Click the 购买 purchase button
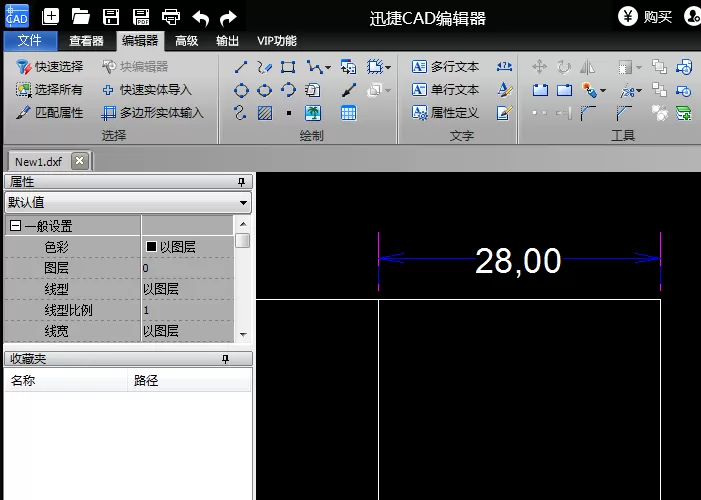The height and width of the screenshot is (500, 701). tap(646, 17)
